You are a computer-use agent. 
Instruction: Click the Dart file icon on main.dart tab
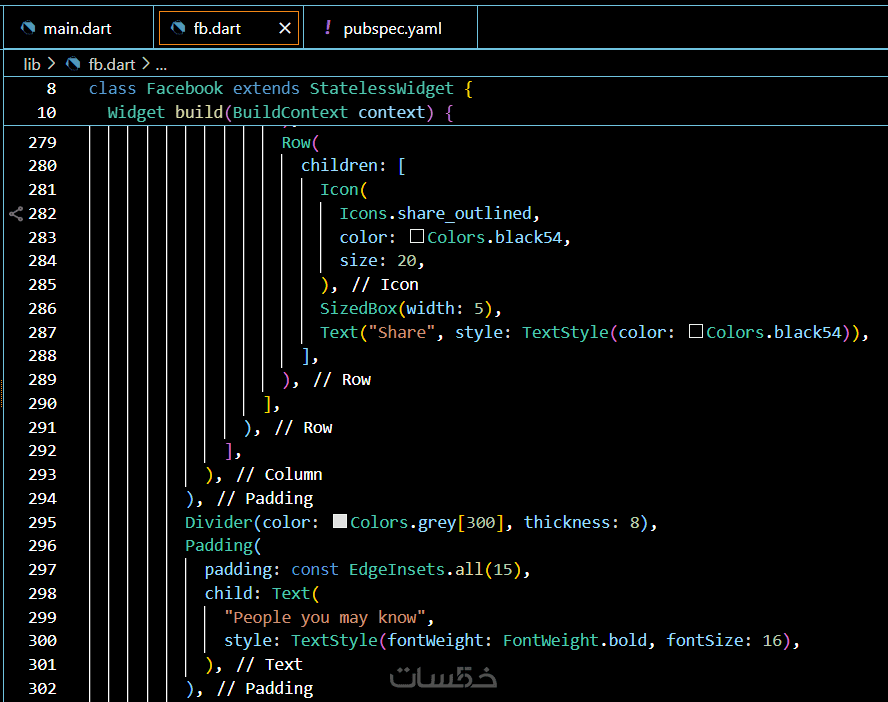(x=28, y=28)
